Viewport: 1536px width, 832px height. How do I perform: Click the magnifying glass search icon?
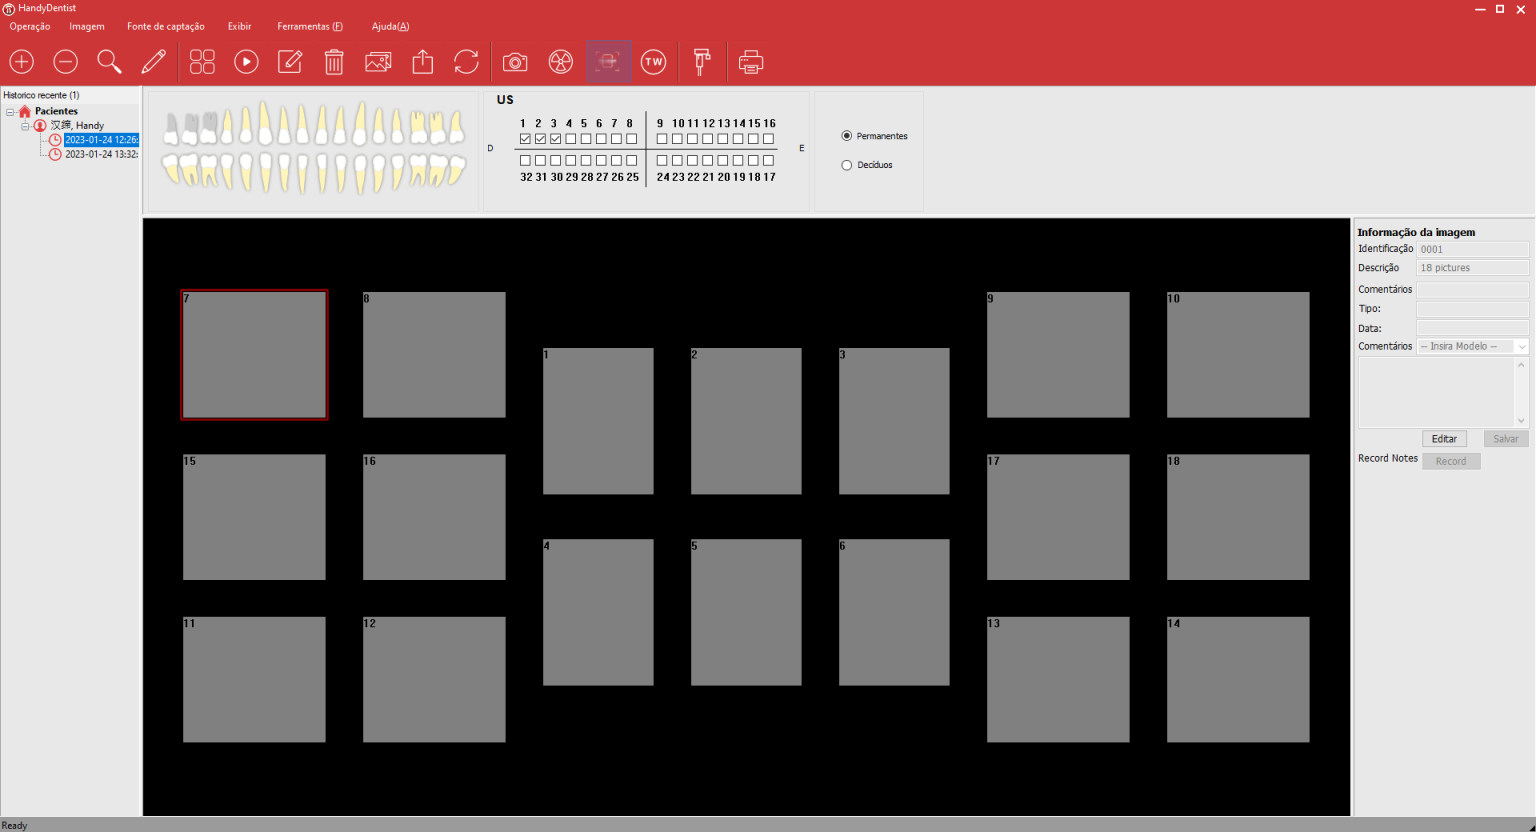point(109,62)
